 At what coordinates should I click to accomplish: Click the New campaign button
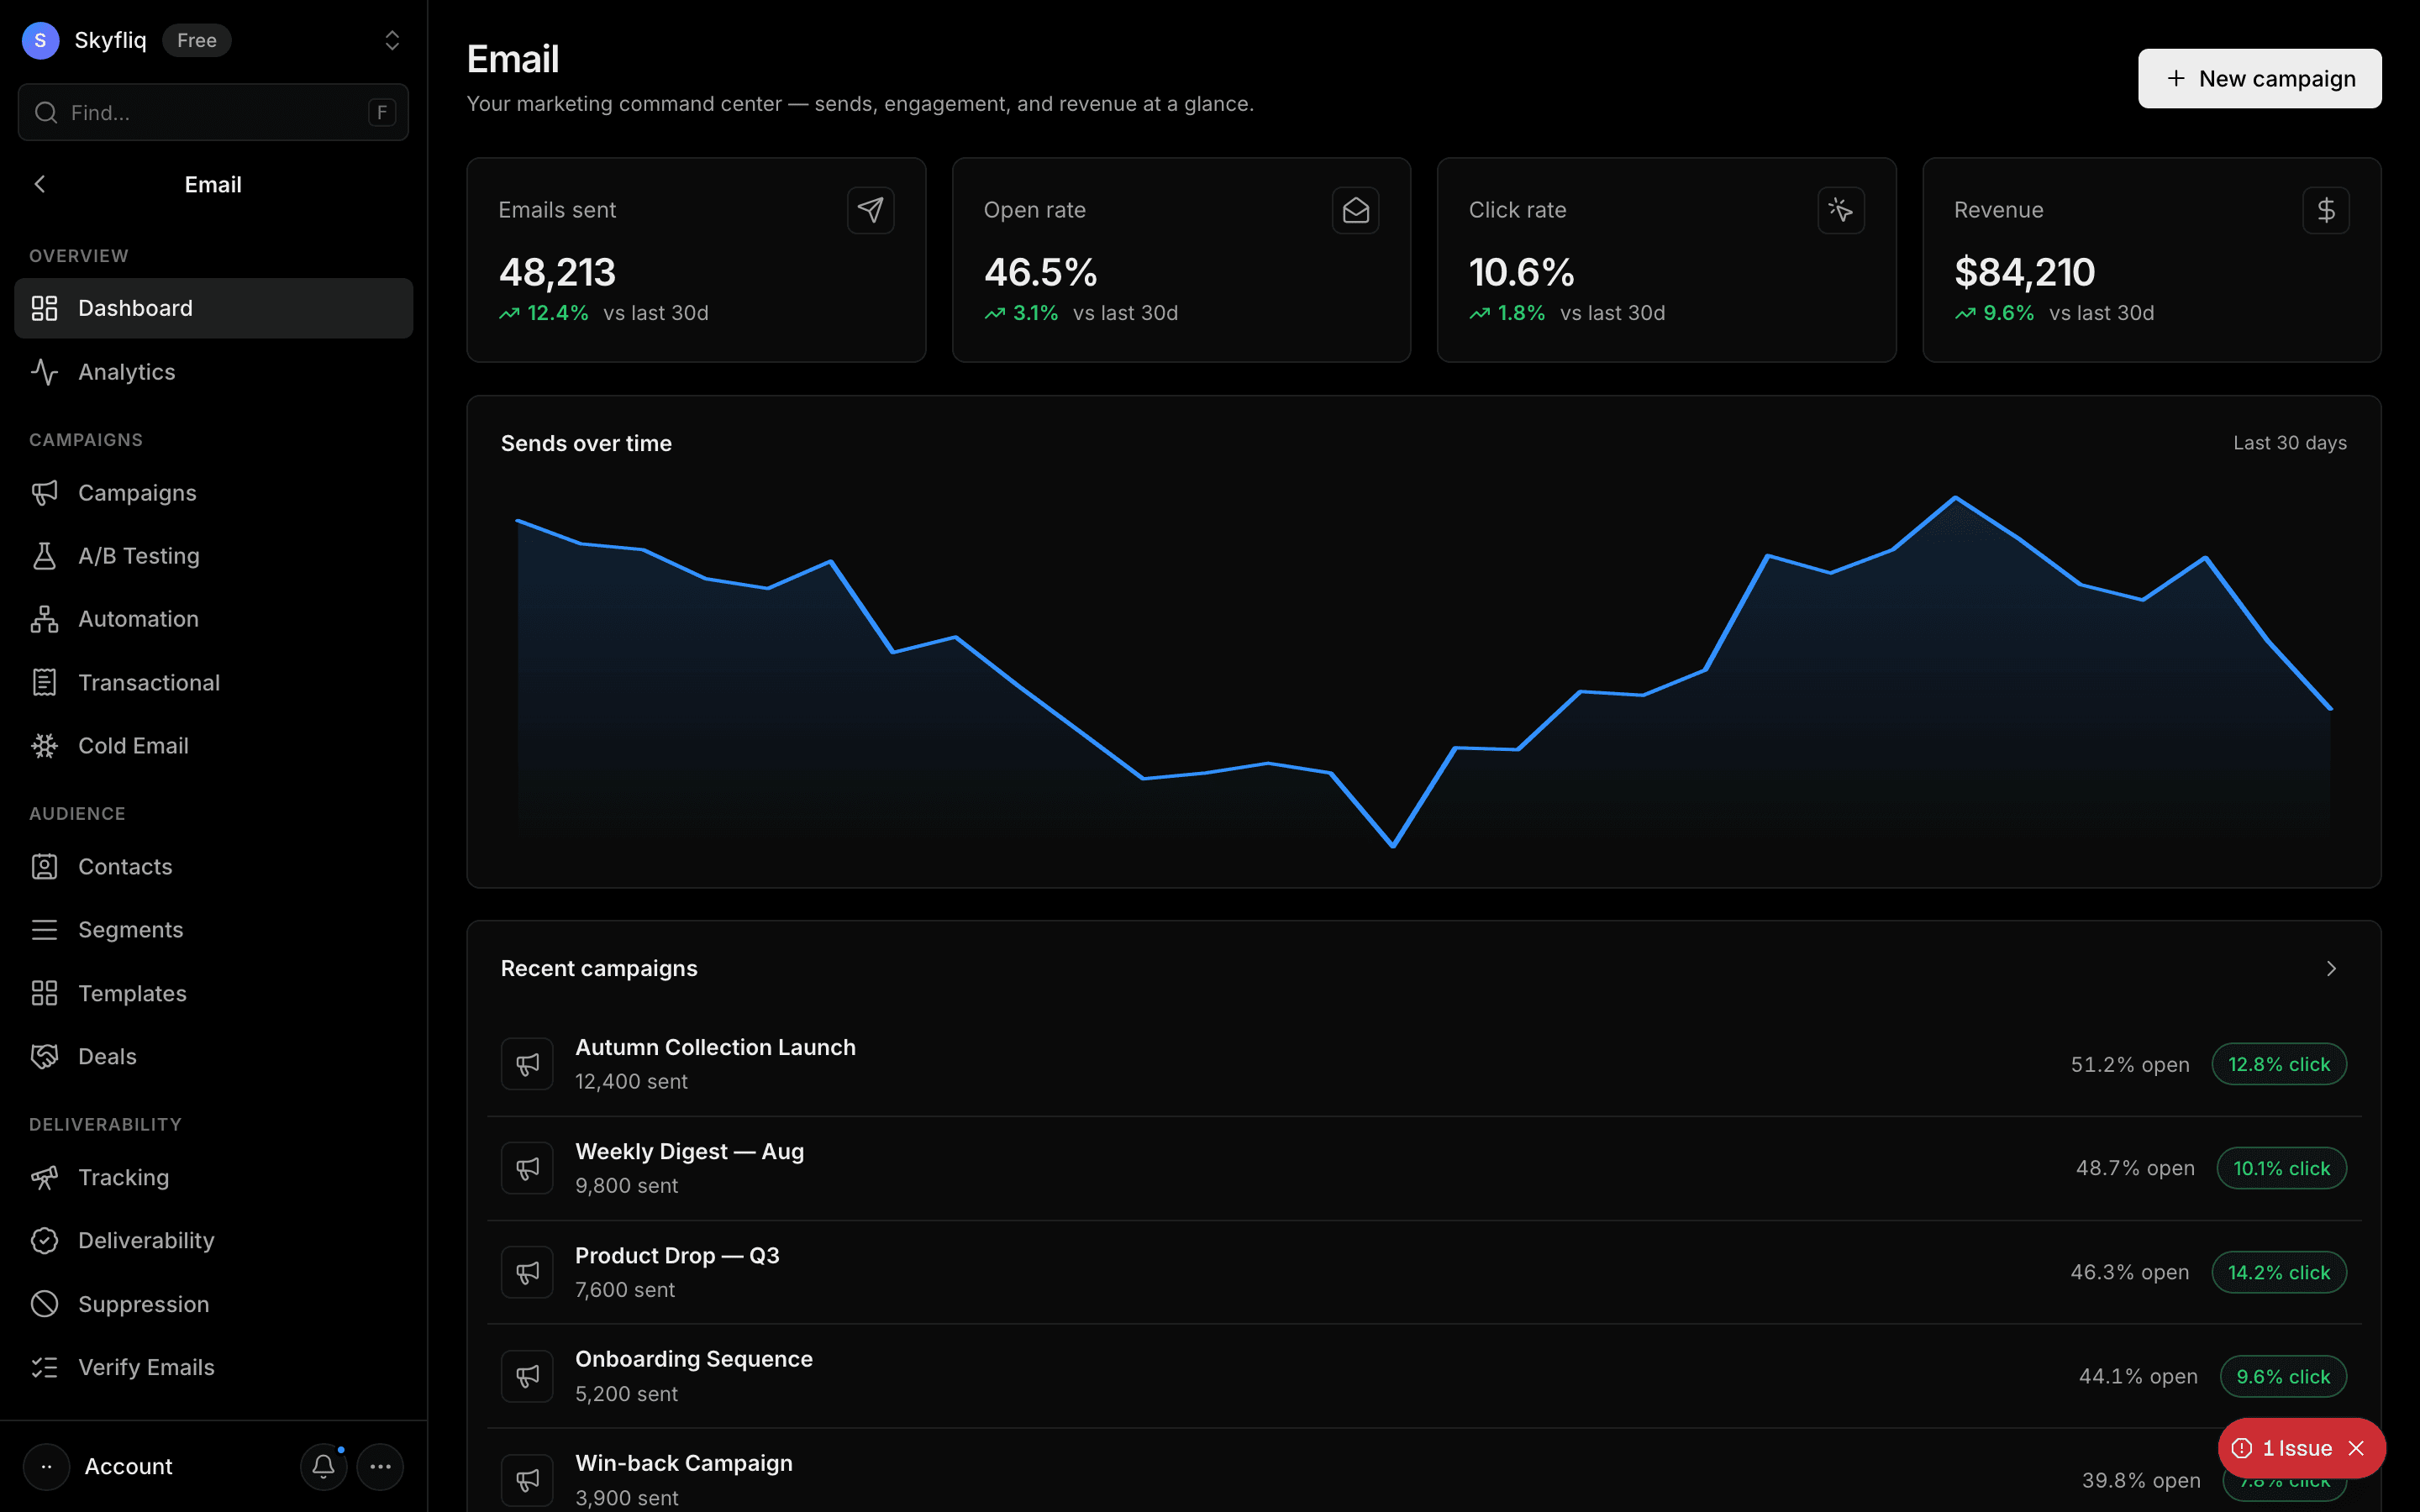(x=2259, y=78)
